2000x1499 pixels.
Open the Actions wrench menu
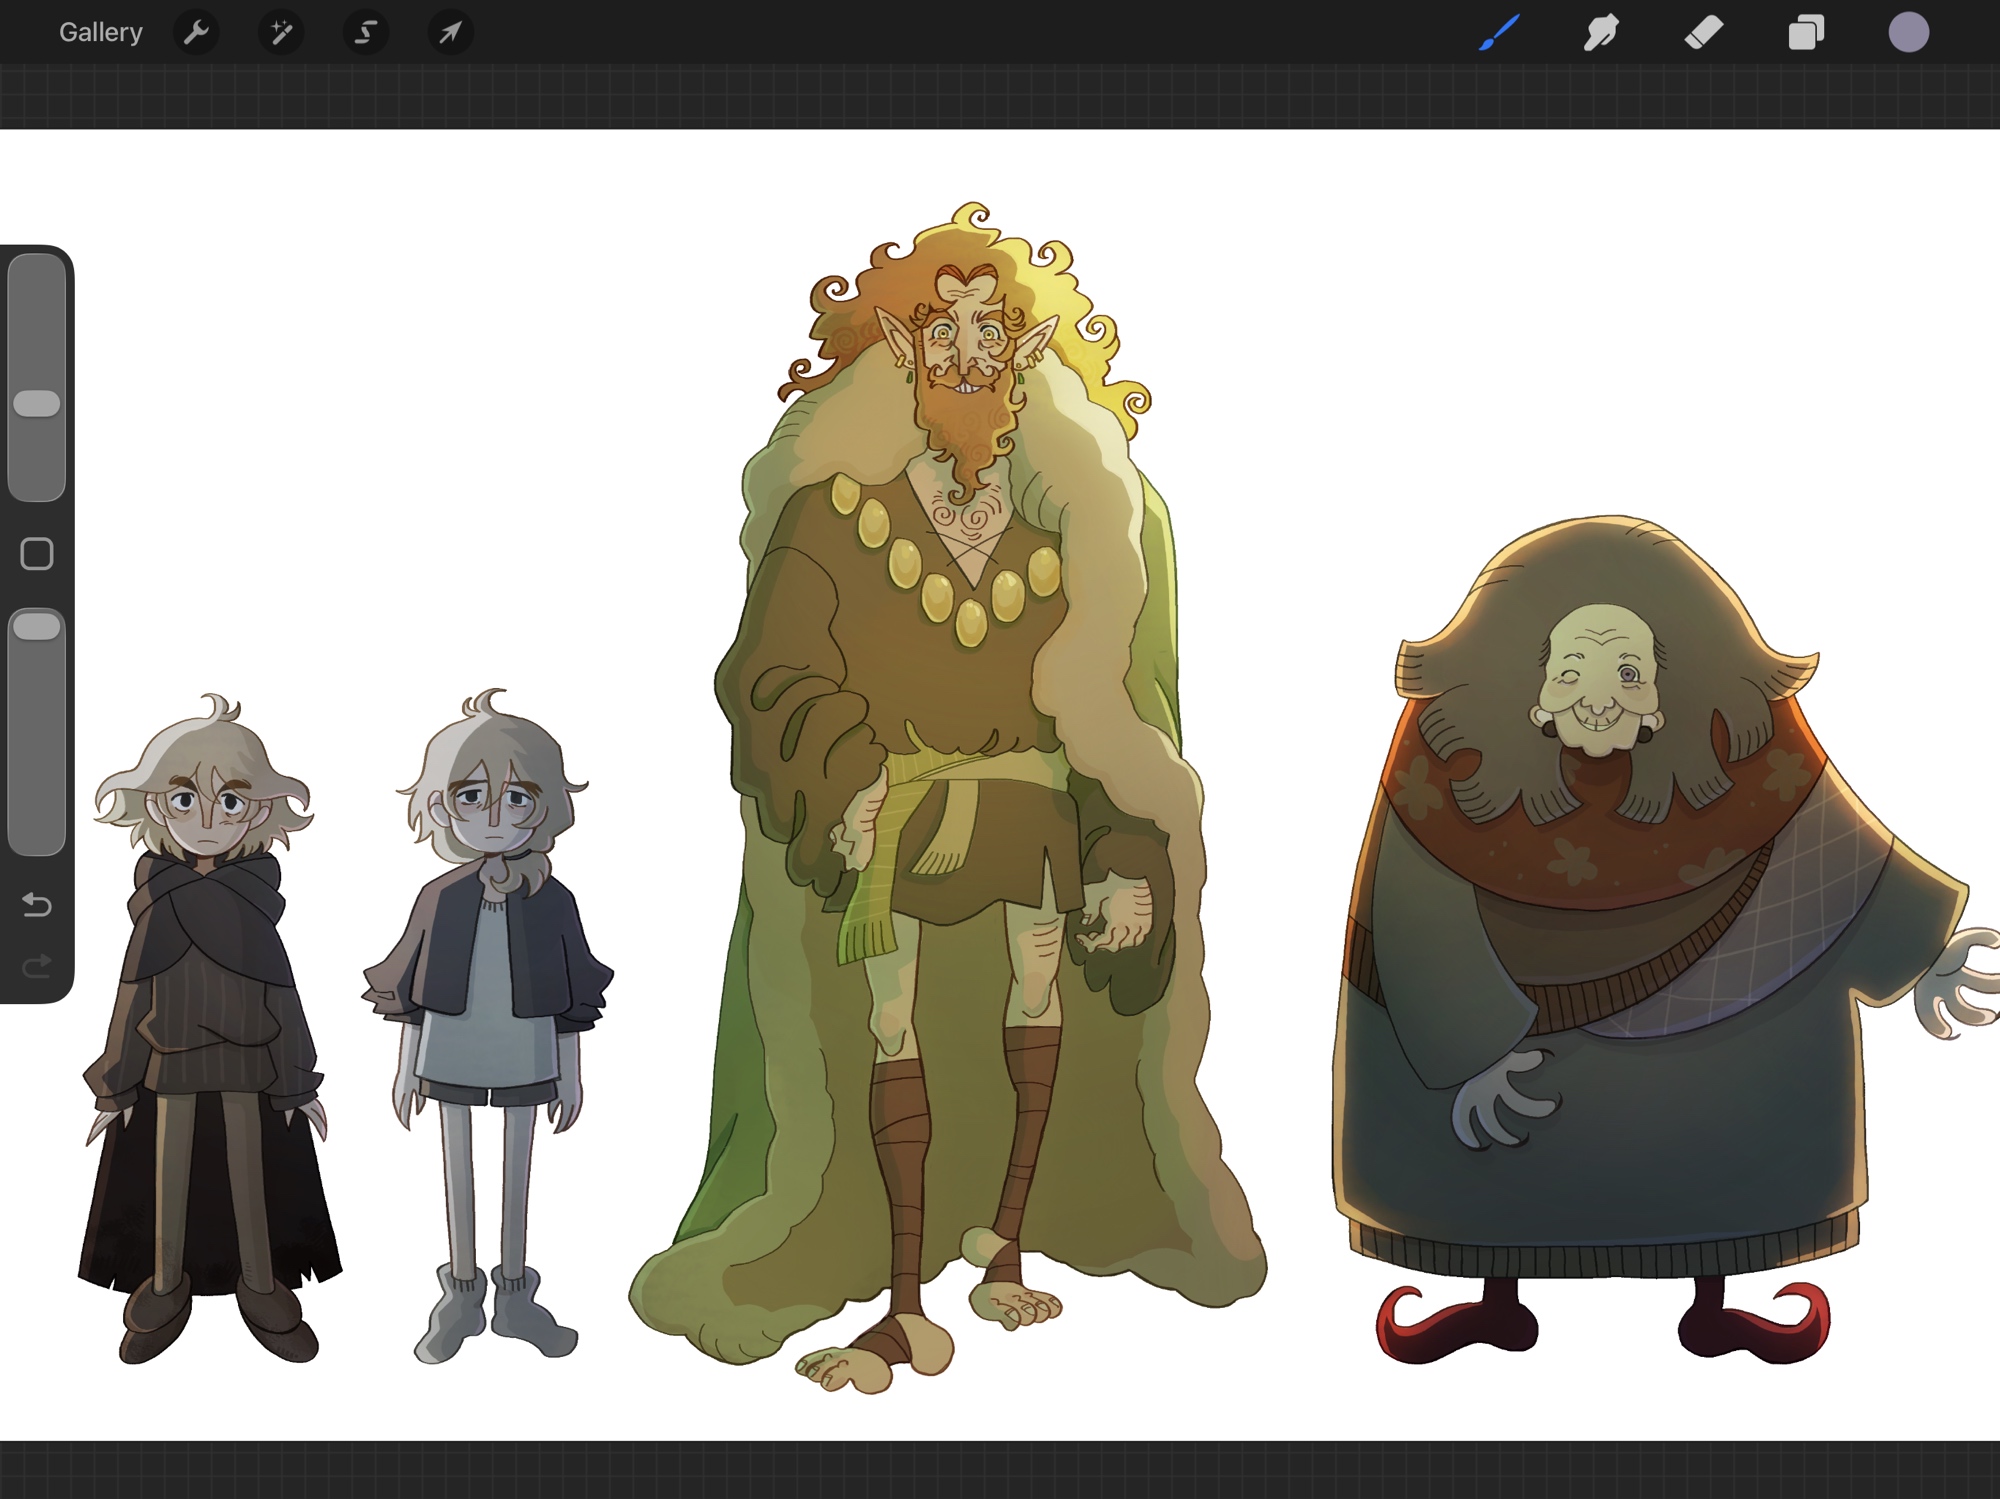196,33
